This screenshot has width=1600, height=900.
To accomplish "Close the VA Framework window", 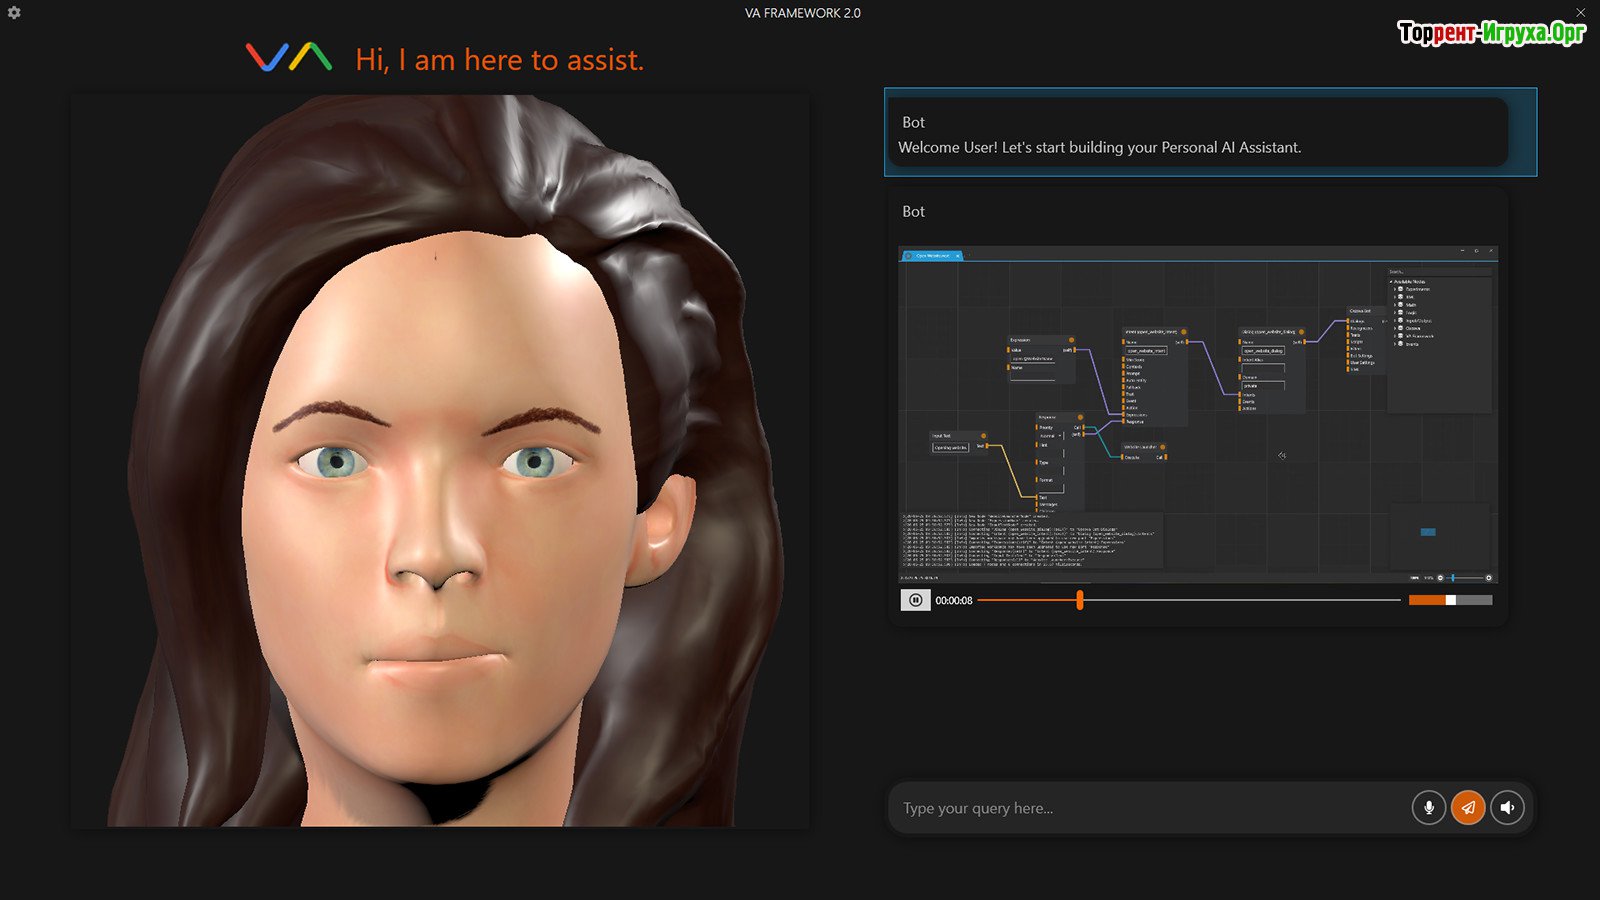I will 1581,13.
